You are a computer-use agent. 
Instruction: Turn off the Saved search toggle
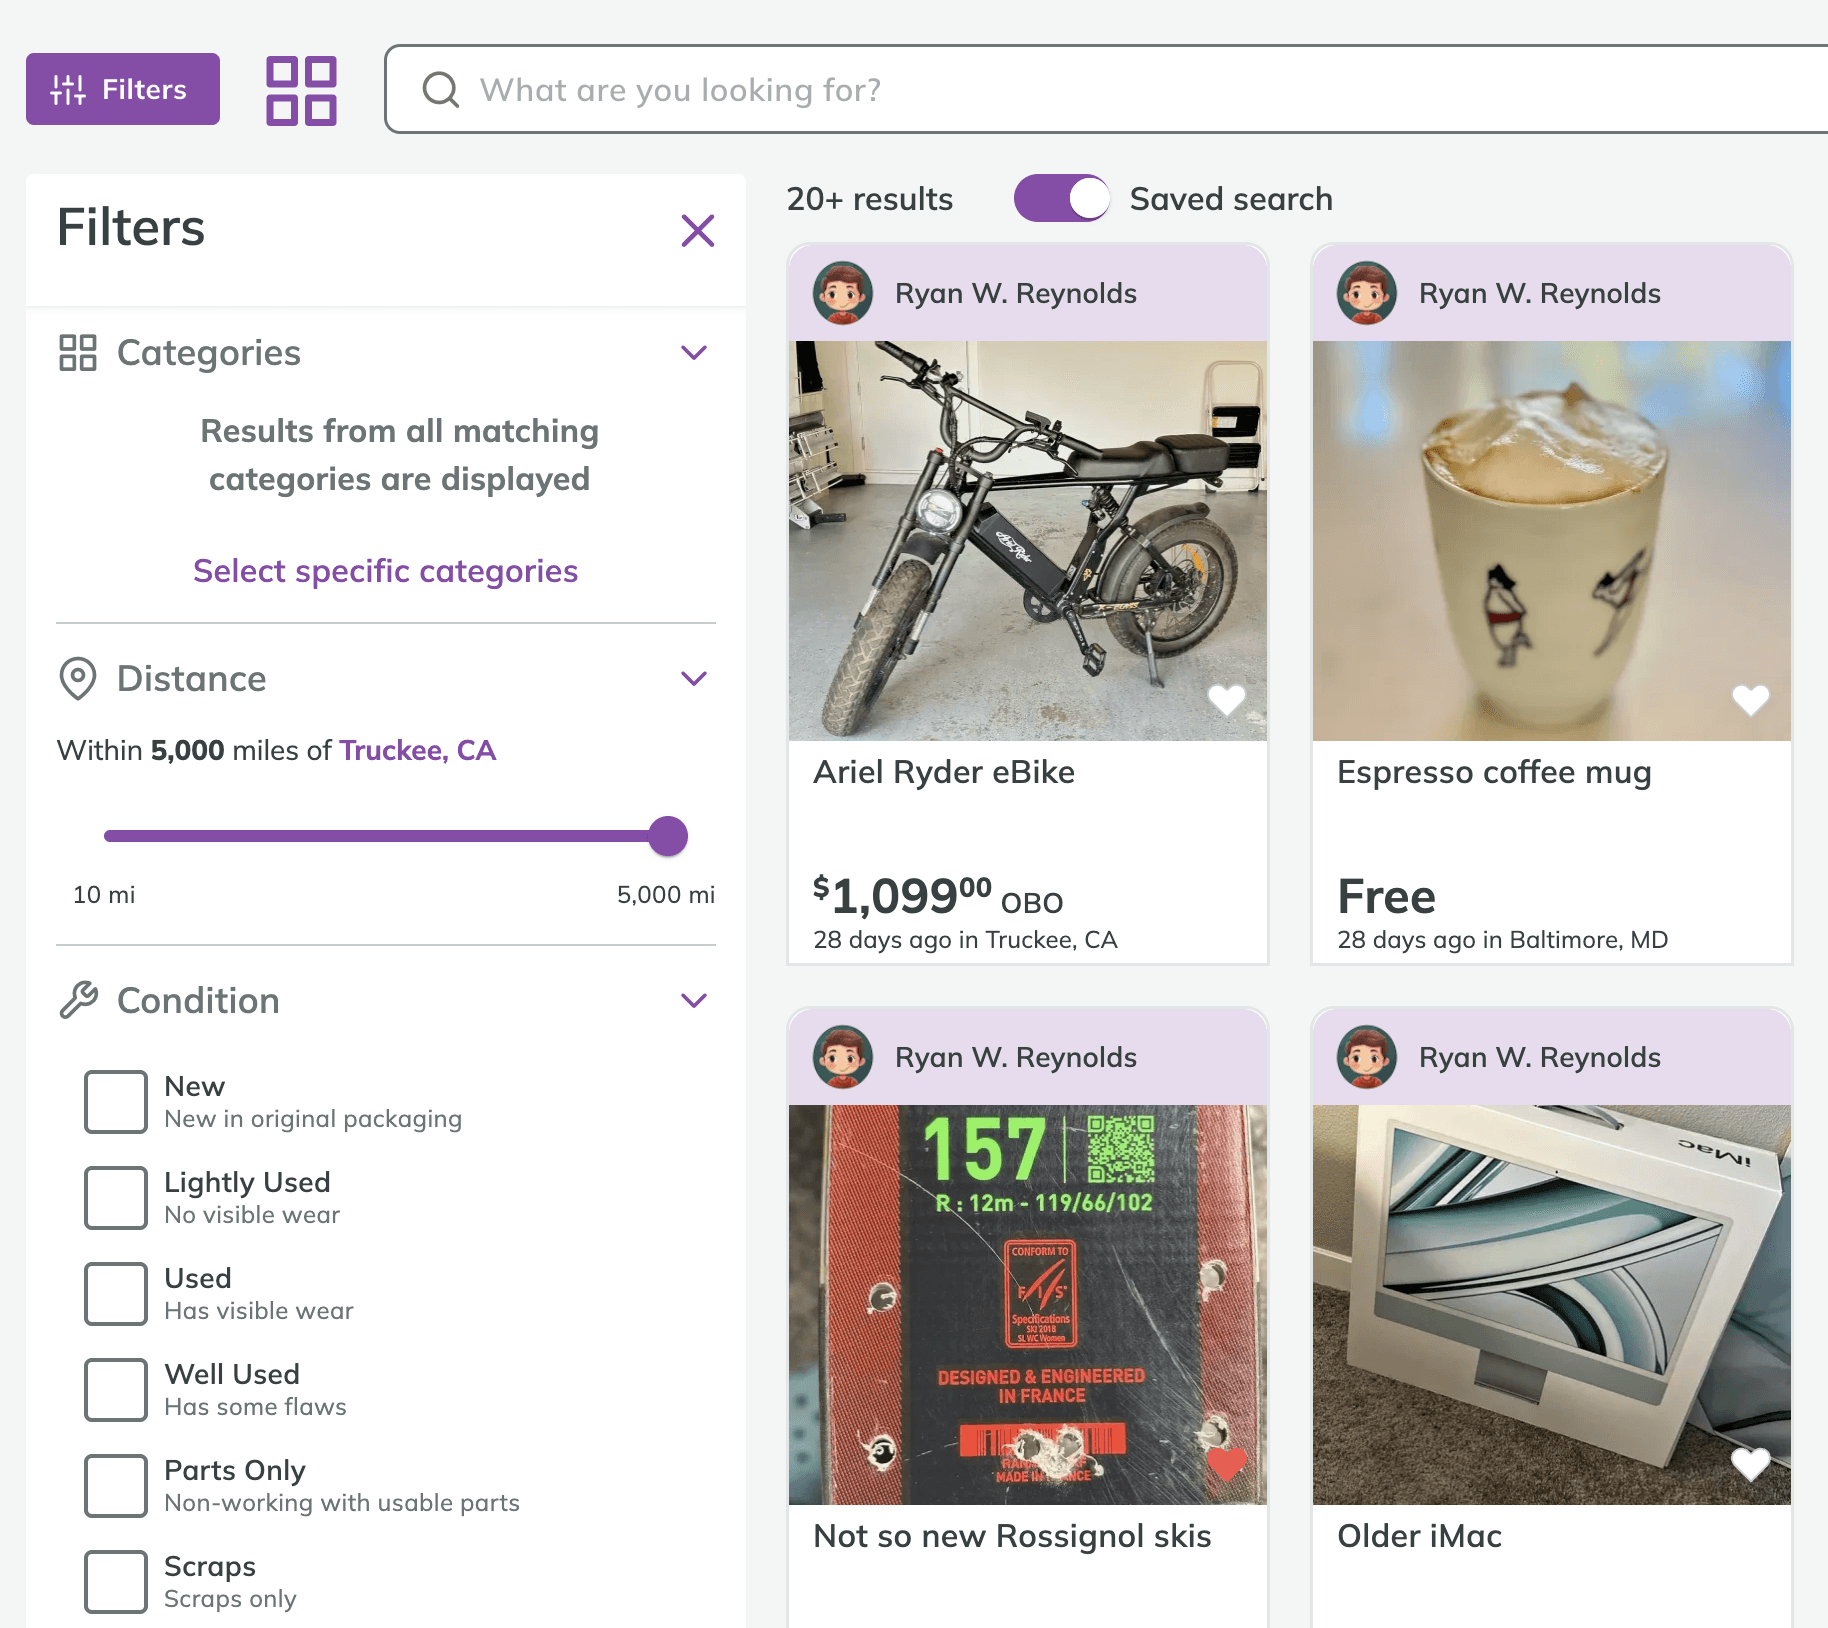pyautogui.click(x=1062, y=198)
